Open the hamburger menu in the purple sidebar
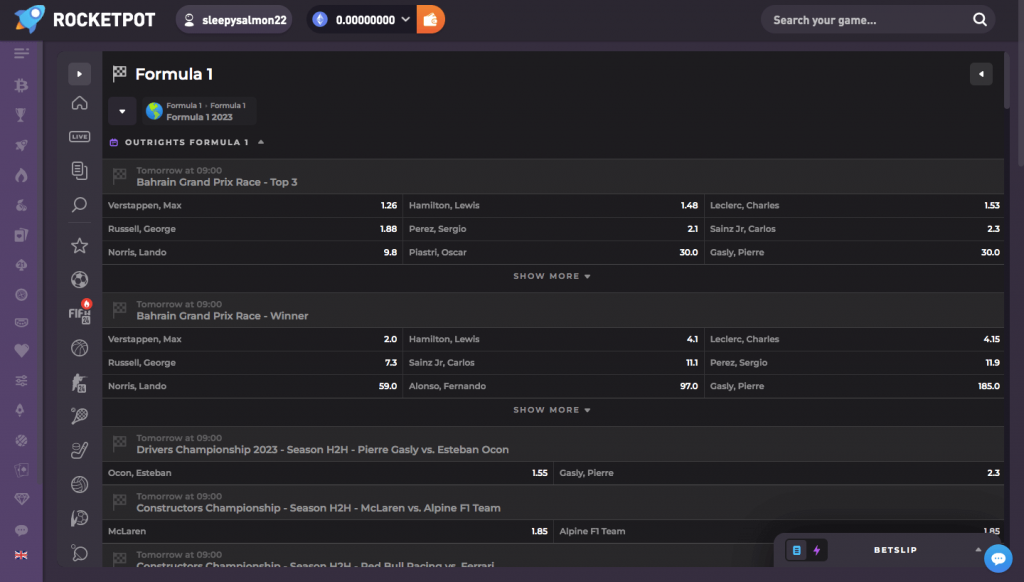The width and height of the screenshot is (1024, 582). [22, 53]
